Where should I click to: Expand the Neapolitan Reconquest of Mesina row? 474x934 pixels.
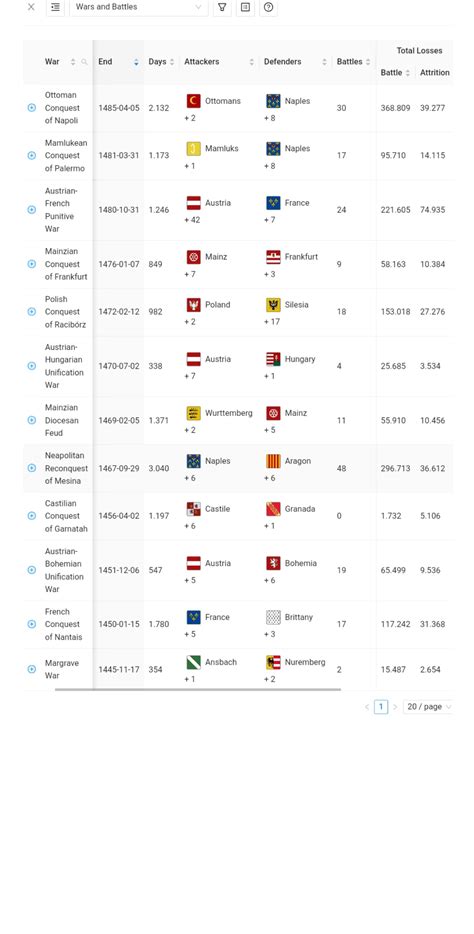[x=32, y=468]
